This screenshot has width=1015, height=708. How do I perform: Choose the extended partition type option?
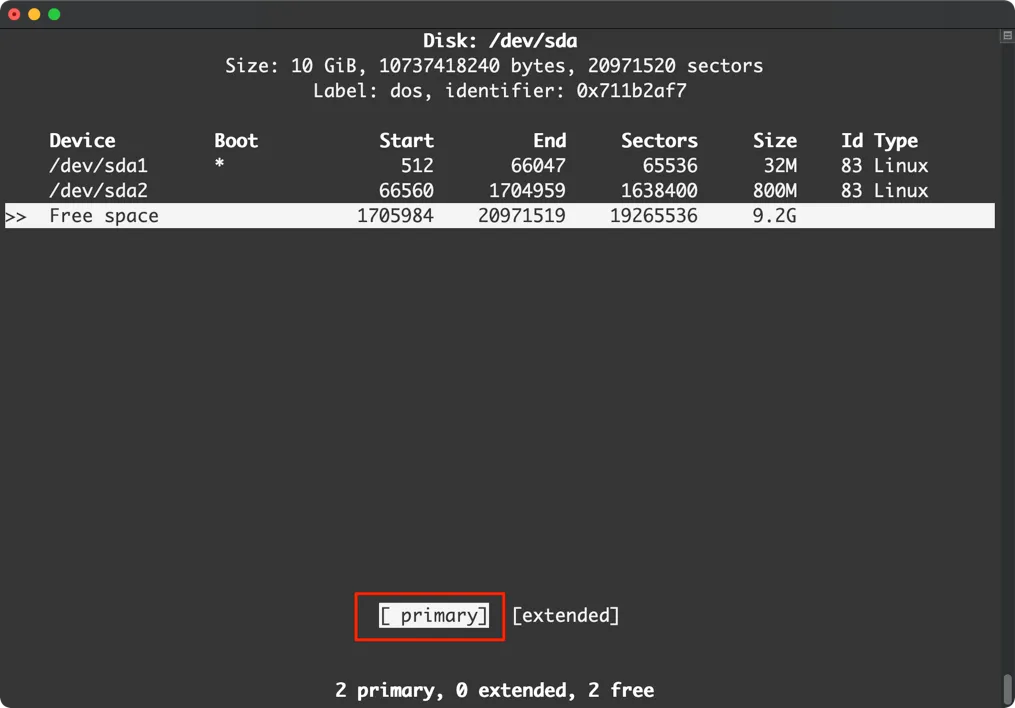(566, 615)
